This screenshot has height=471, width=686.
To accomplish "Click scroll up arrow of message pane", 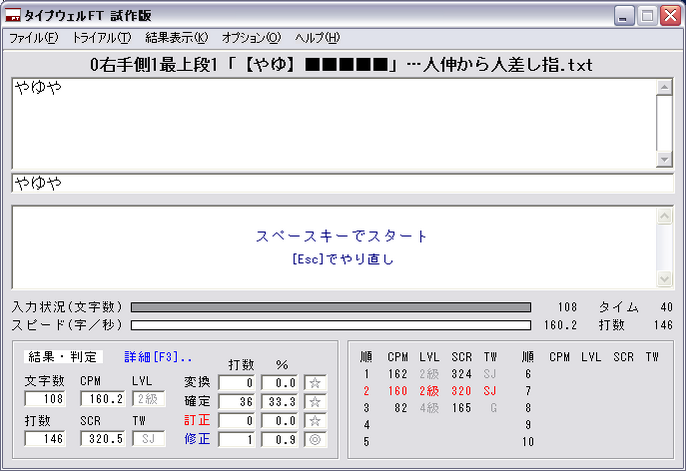I will click(665, 216).
